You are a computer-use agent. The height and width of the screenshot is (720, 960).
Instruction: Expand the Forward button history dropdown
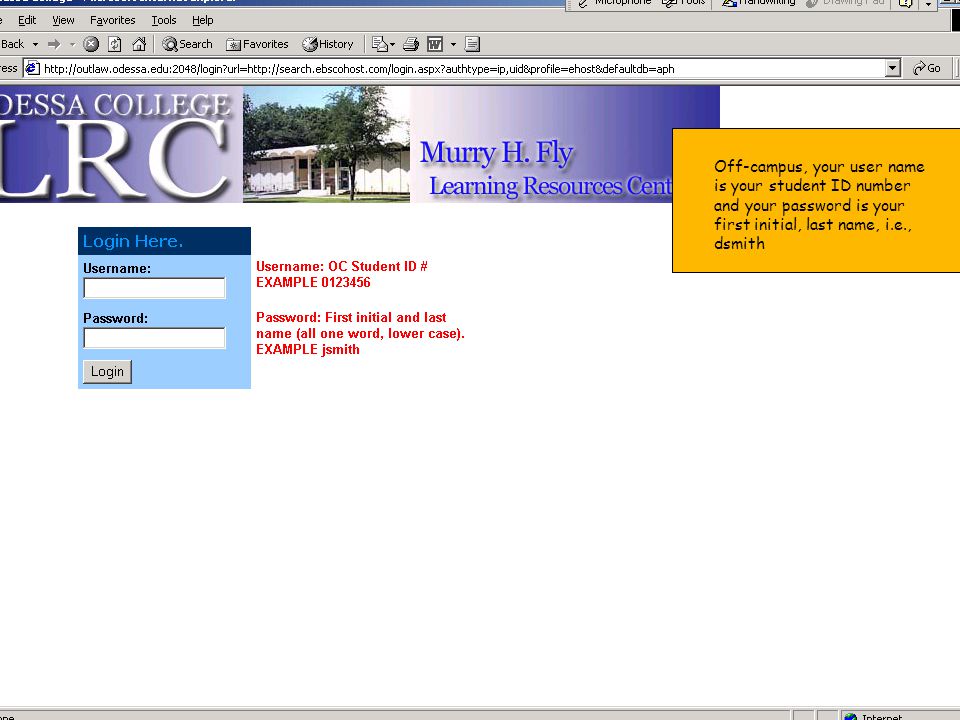click(72, 44)
